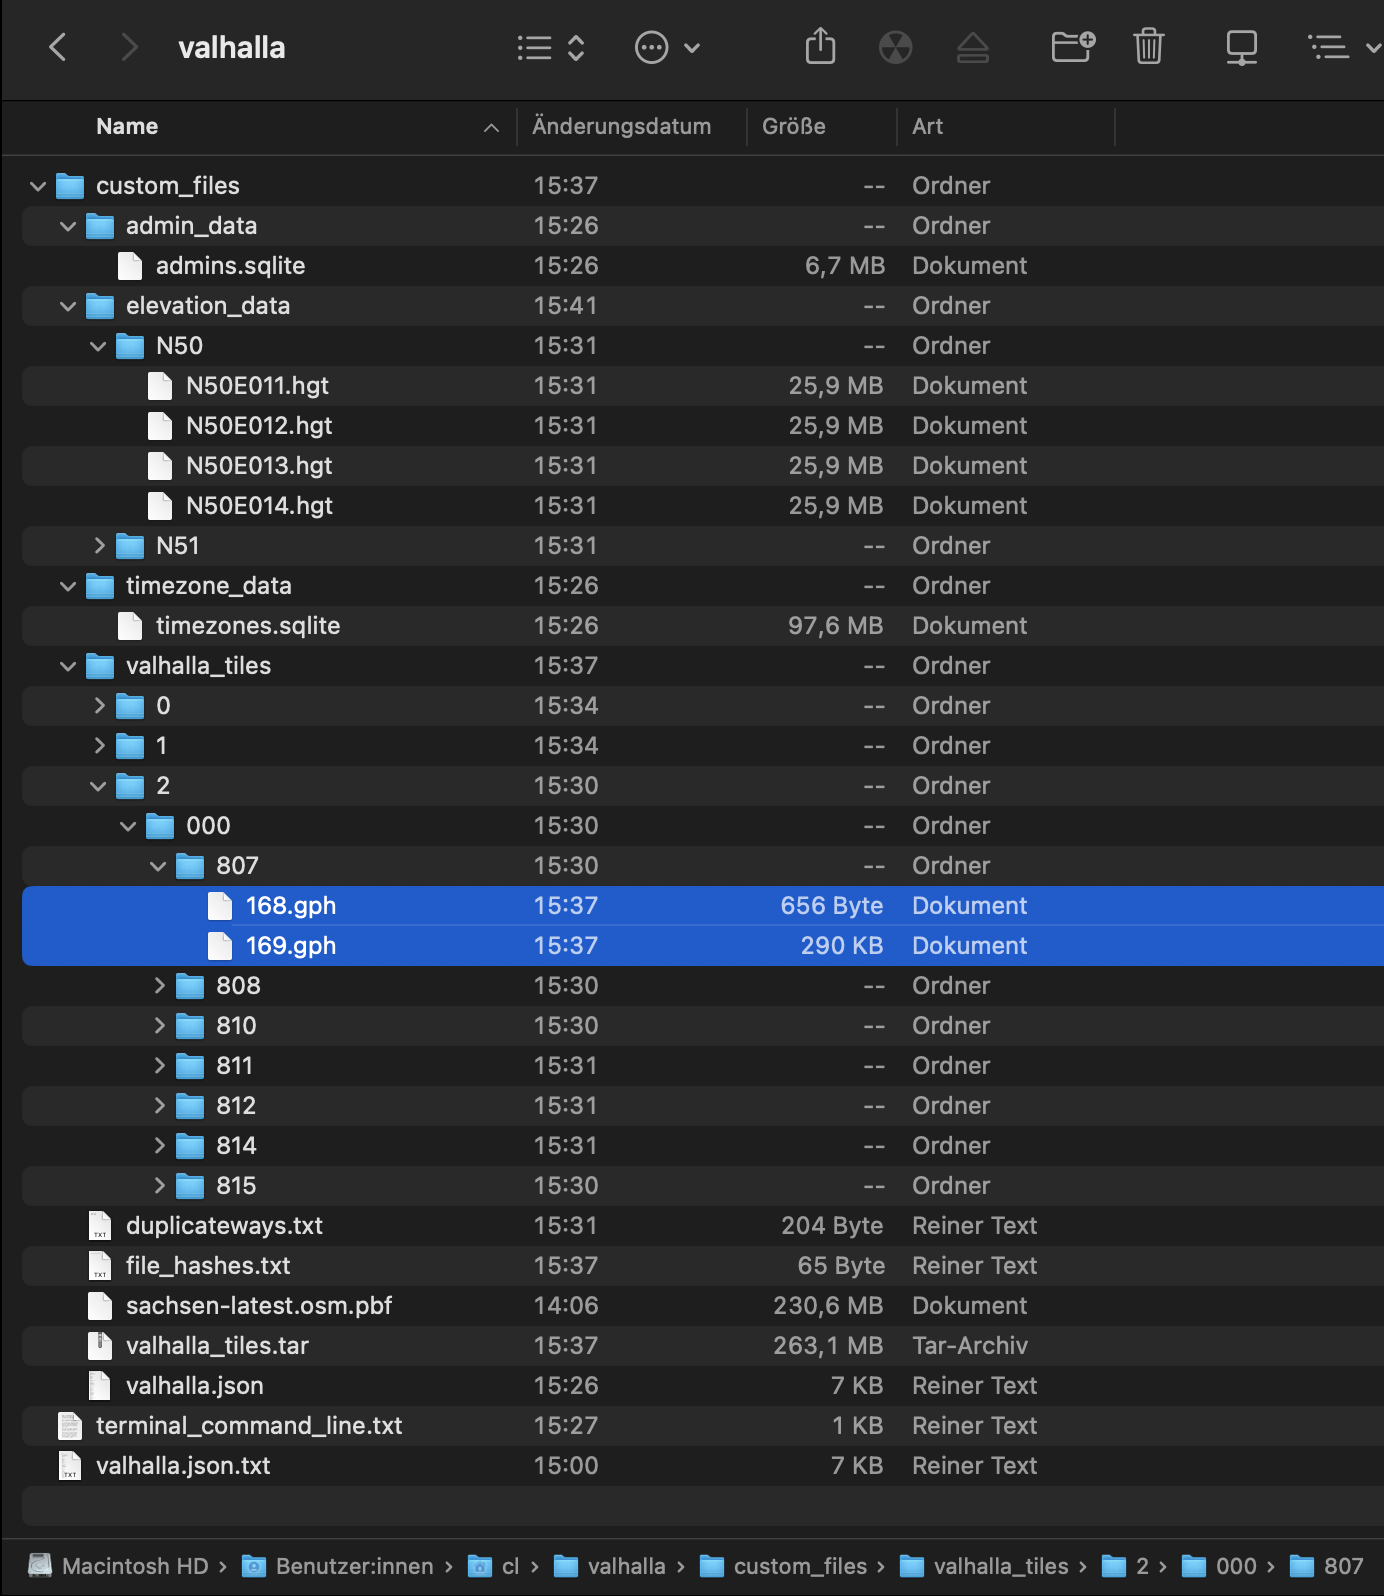The image size is (1384, 1596).
Task: Click the Connect to server icon
Action: (x=1241, y=47)
